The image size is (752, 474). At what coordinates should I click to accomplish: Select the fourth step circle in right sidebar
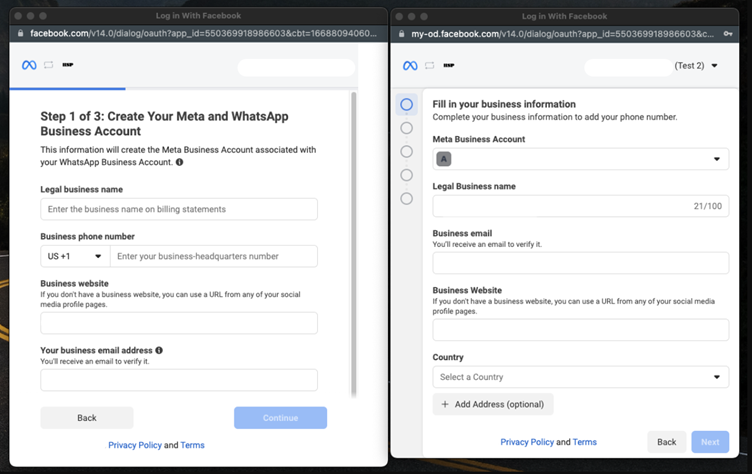pyautogui.click(x=406, y=175)
